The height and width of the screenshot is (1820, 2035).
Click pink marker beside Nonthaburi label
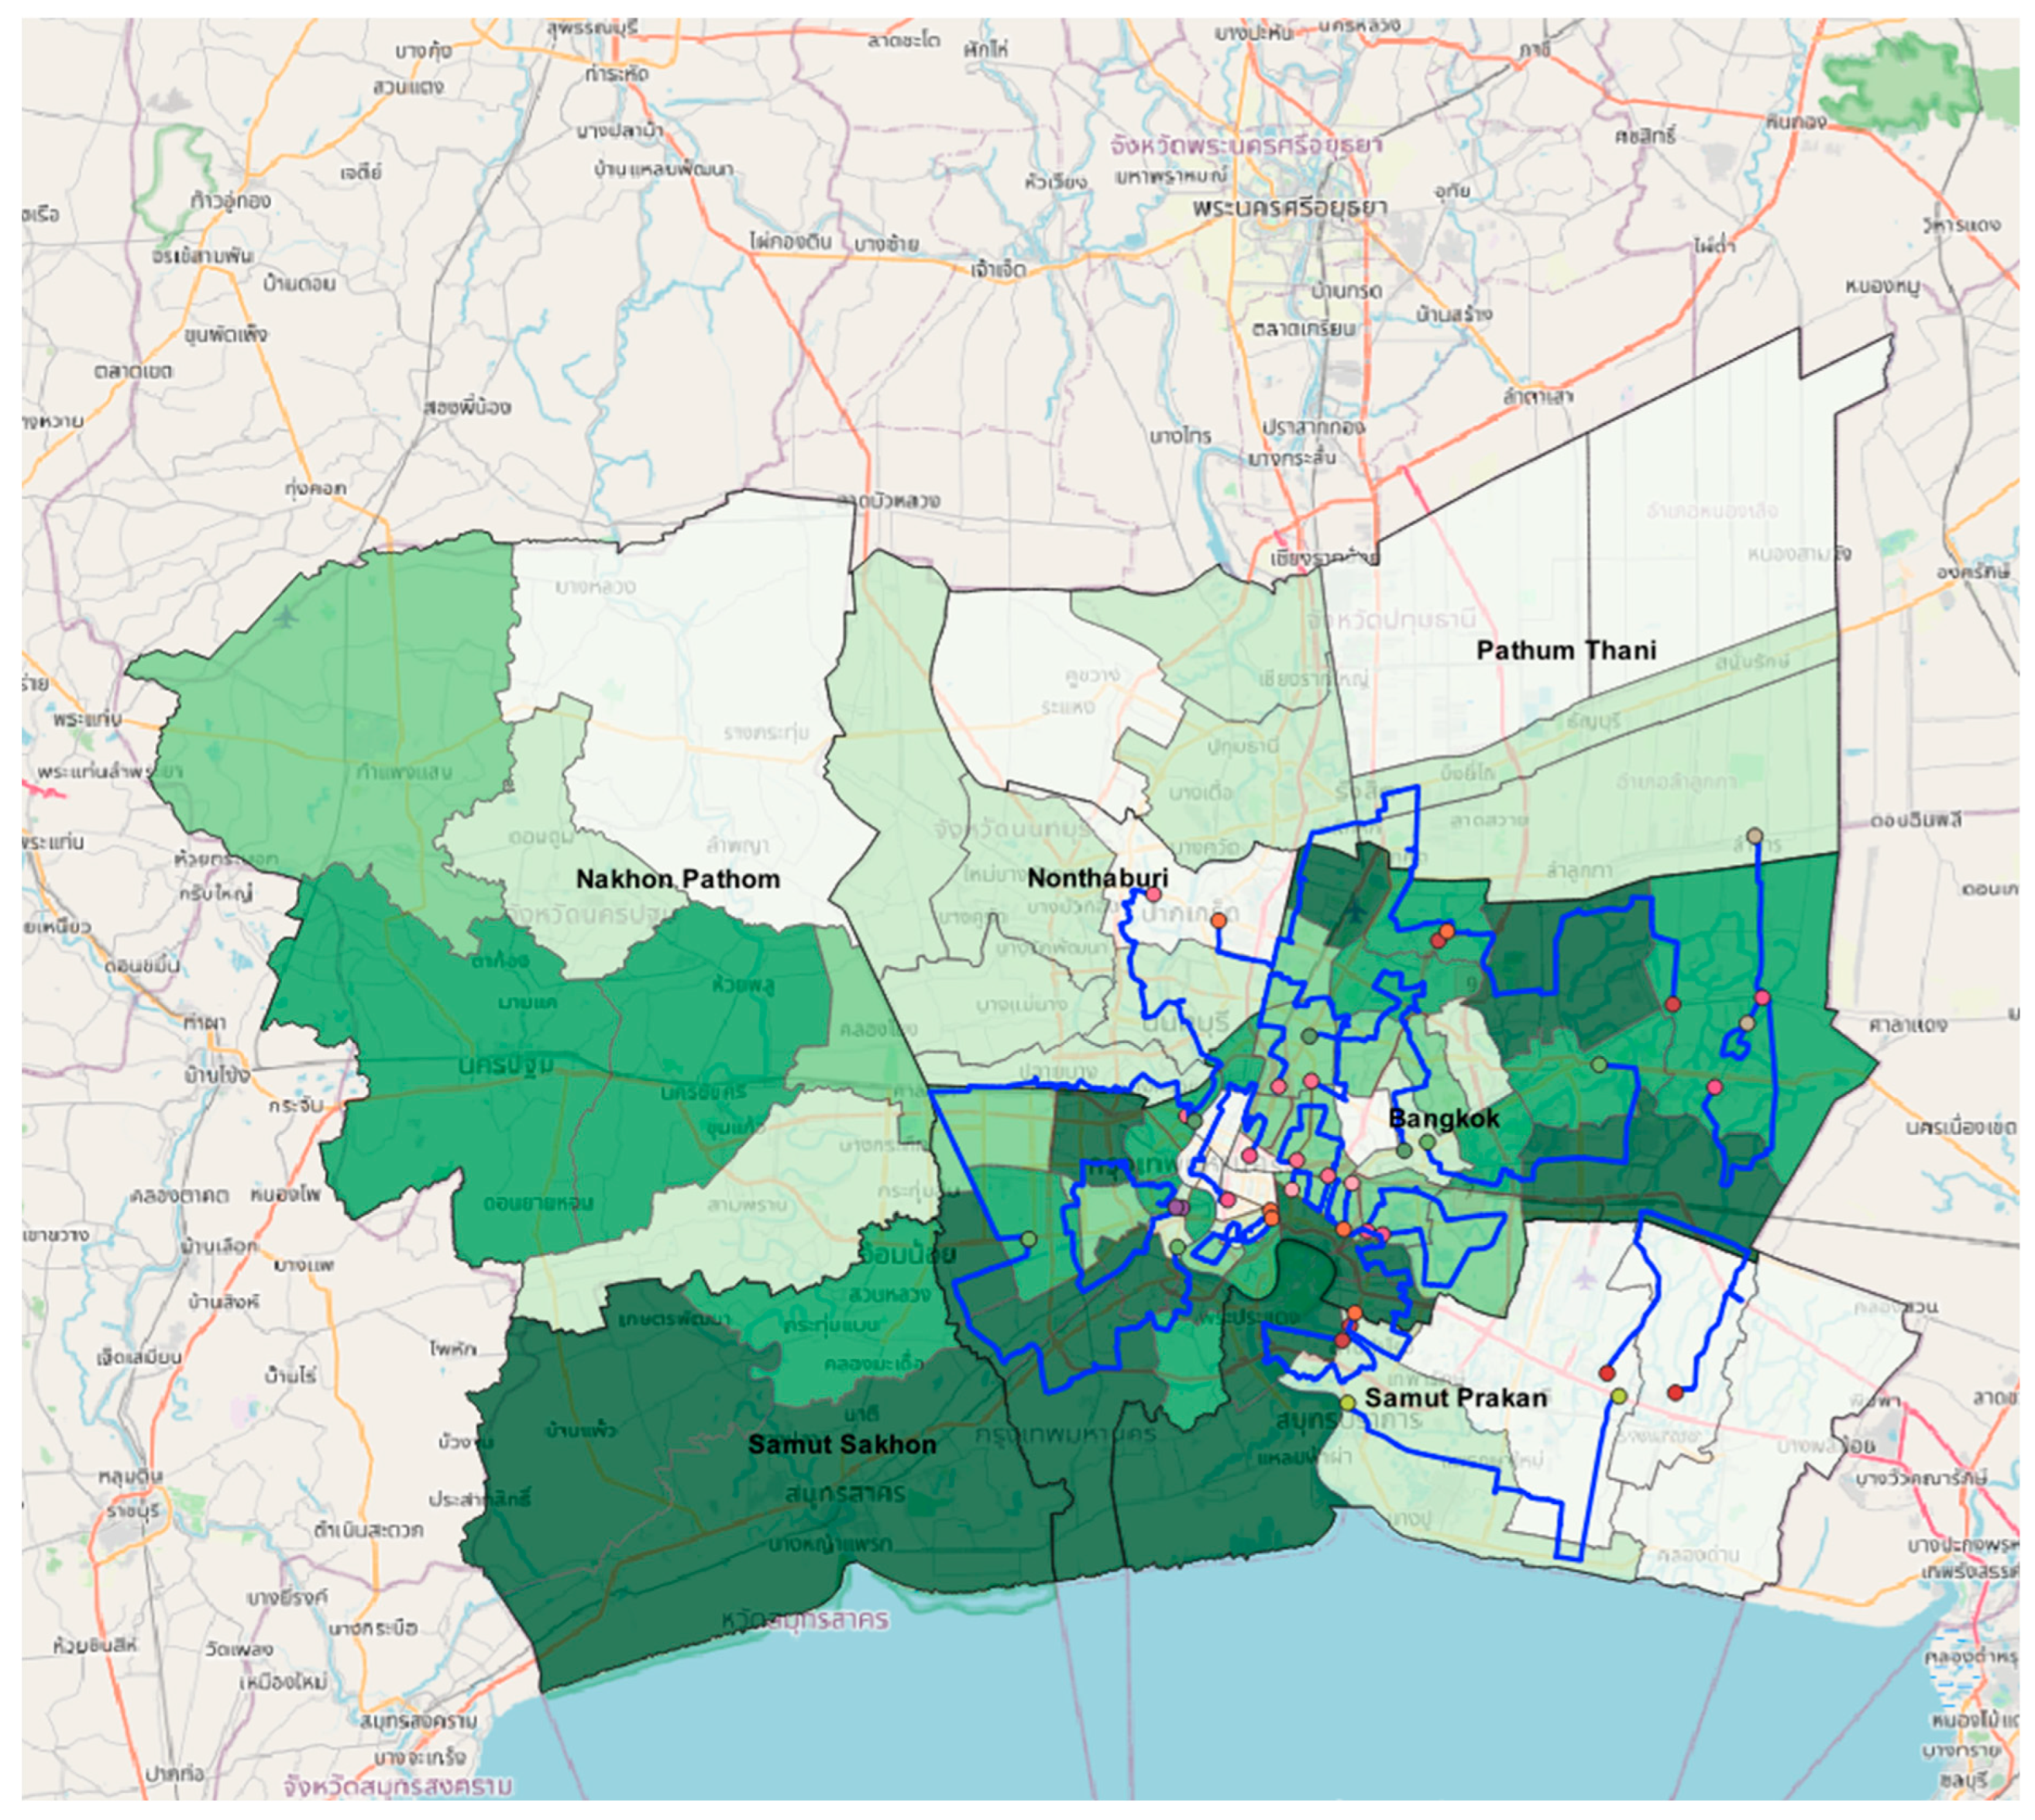click(x=1153, y=894)
